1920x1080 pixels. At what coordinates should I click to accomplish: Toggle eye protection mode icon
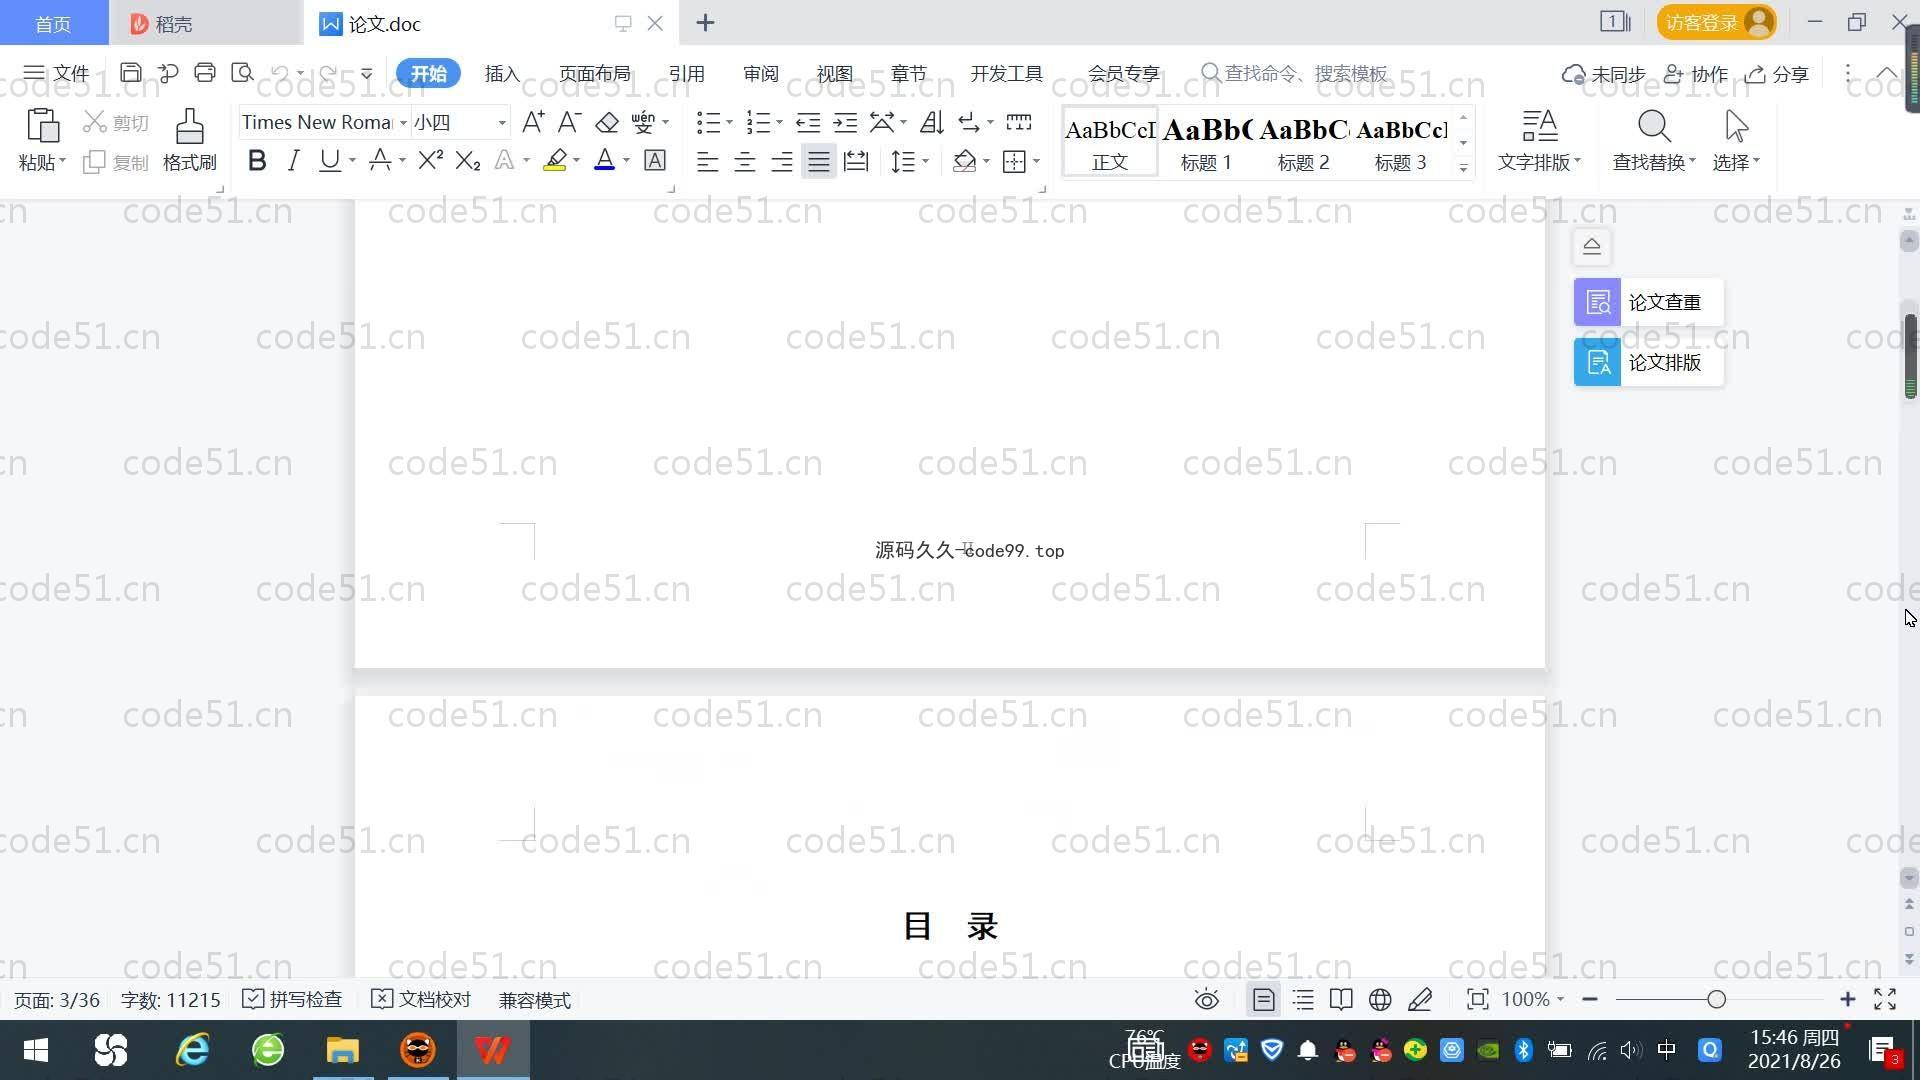click(x=1207, y=1000)
